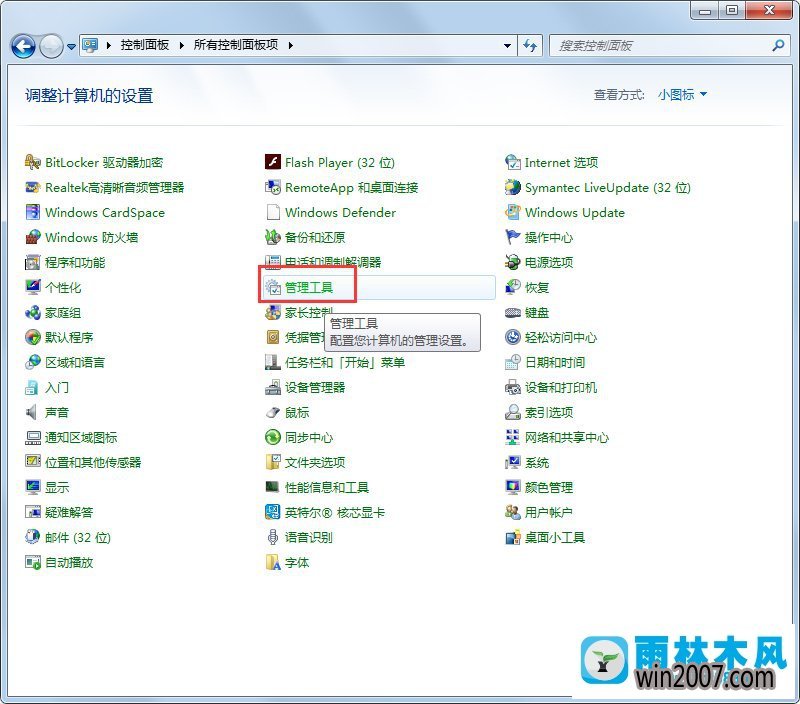Image resolution: width=800 pixels, height=704 pixels.
Task: Click the 同步中心 icon
Action: (273, 437)
